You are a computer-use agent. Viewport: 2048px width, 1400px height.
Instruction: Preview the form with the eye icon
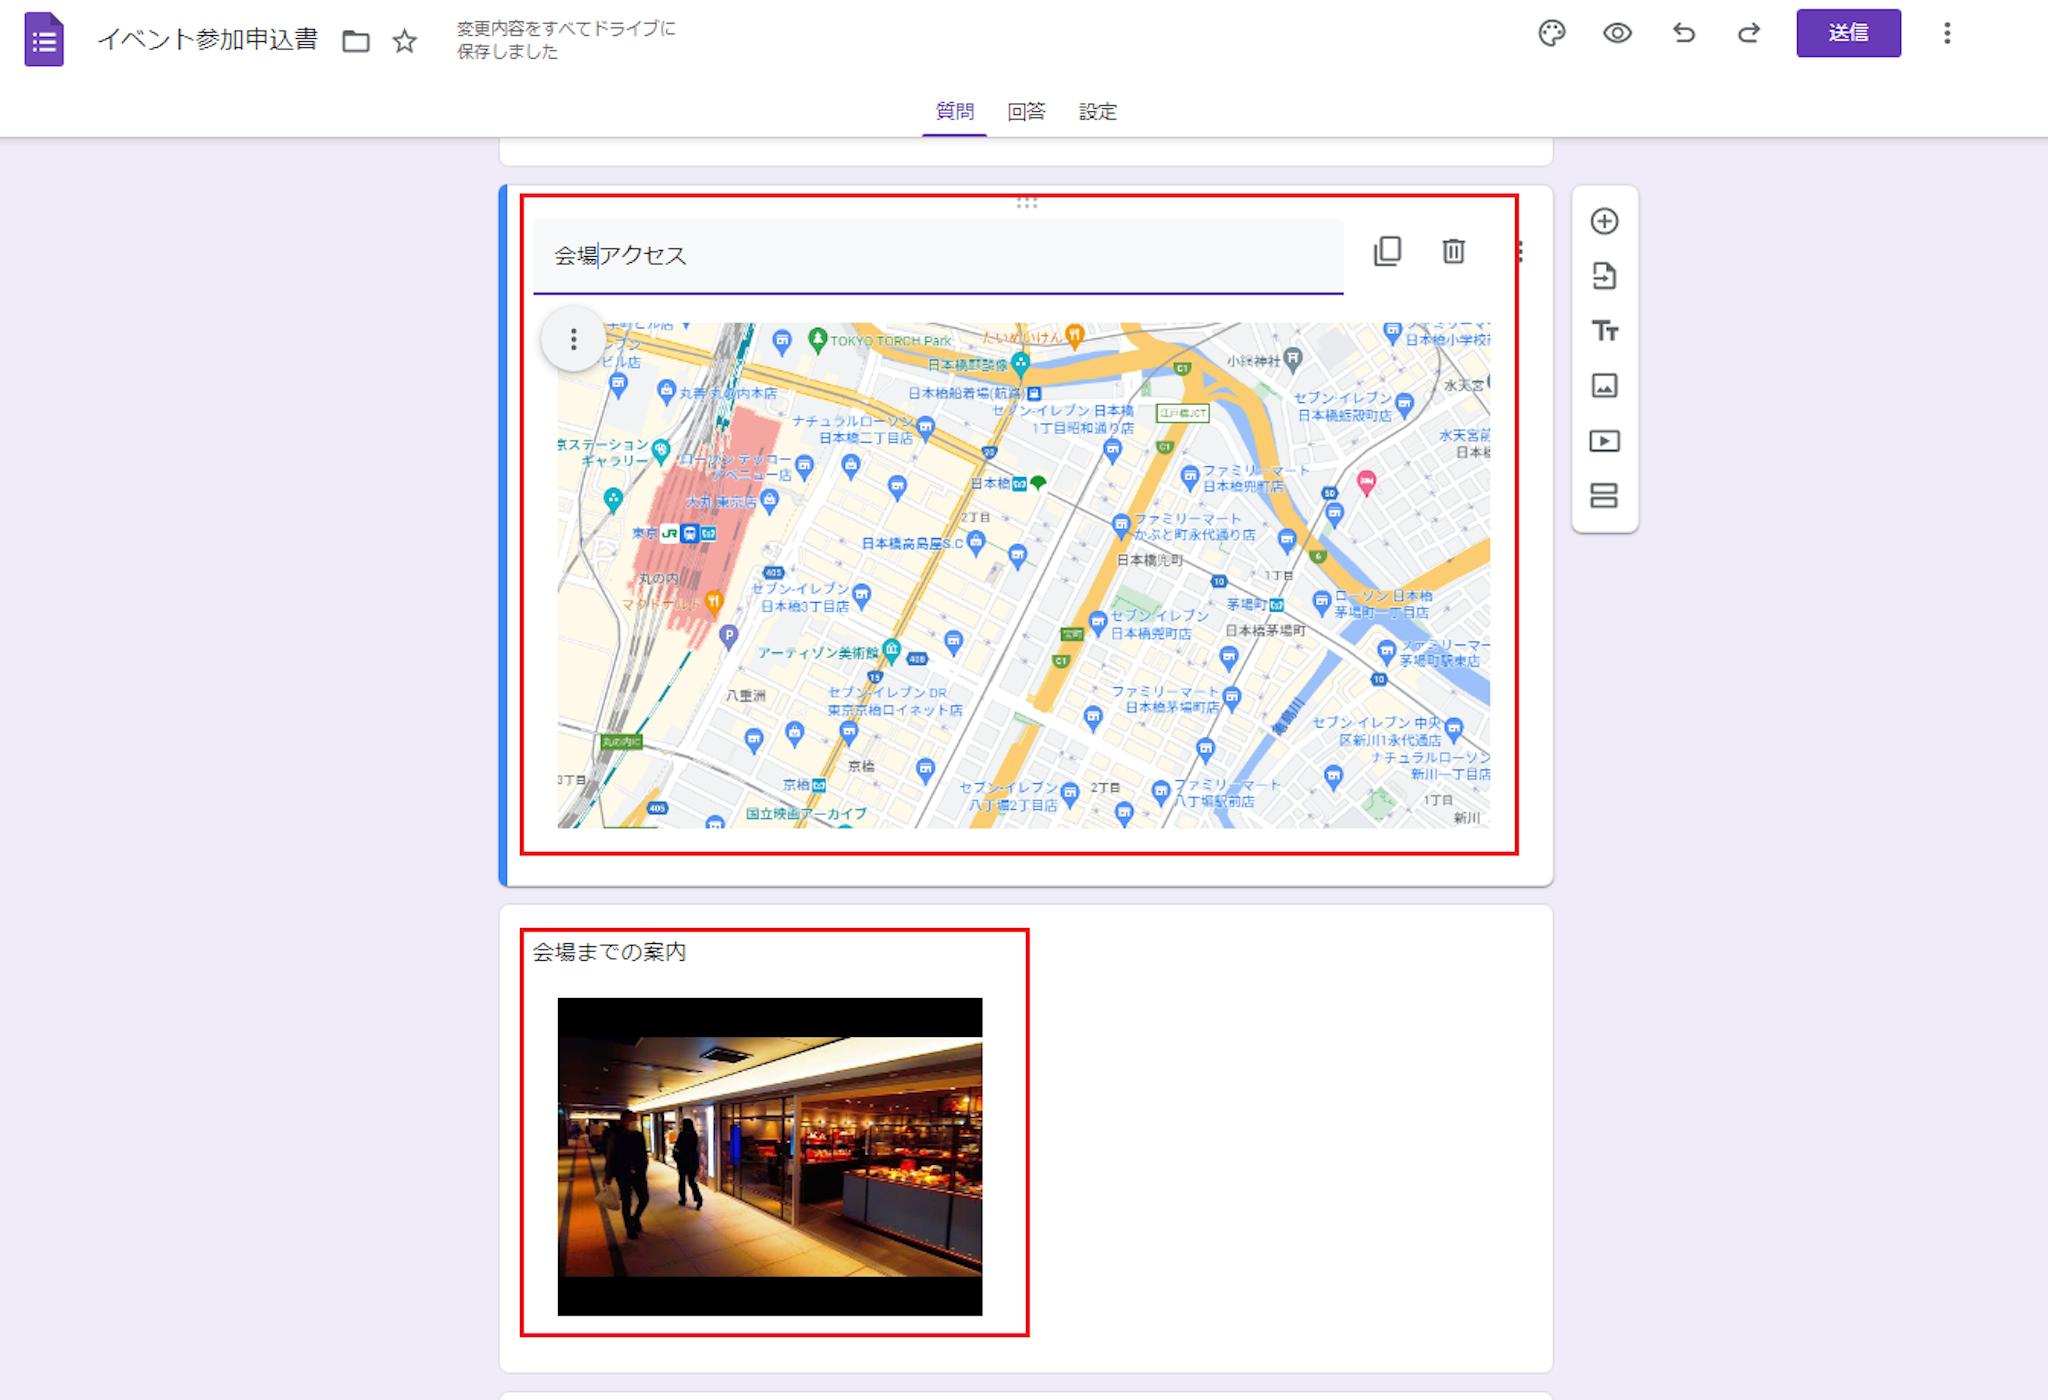1617,34
